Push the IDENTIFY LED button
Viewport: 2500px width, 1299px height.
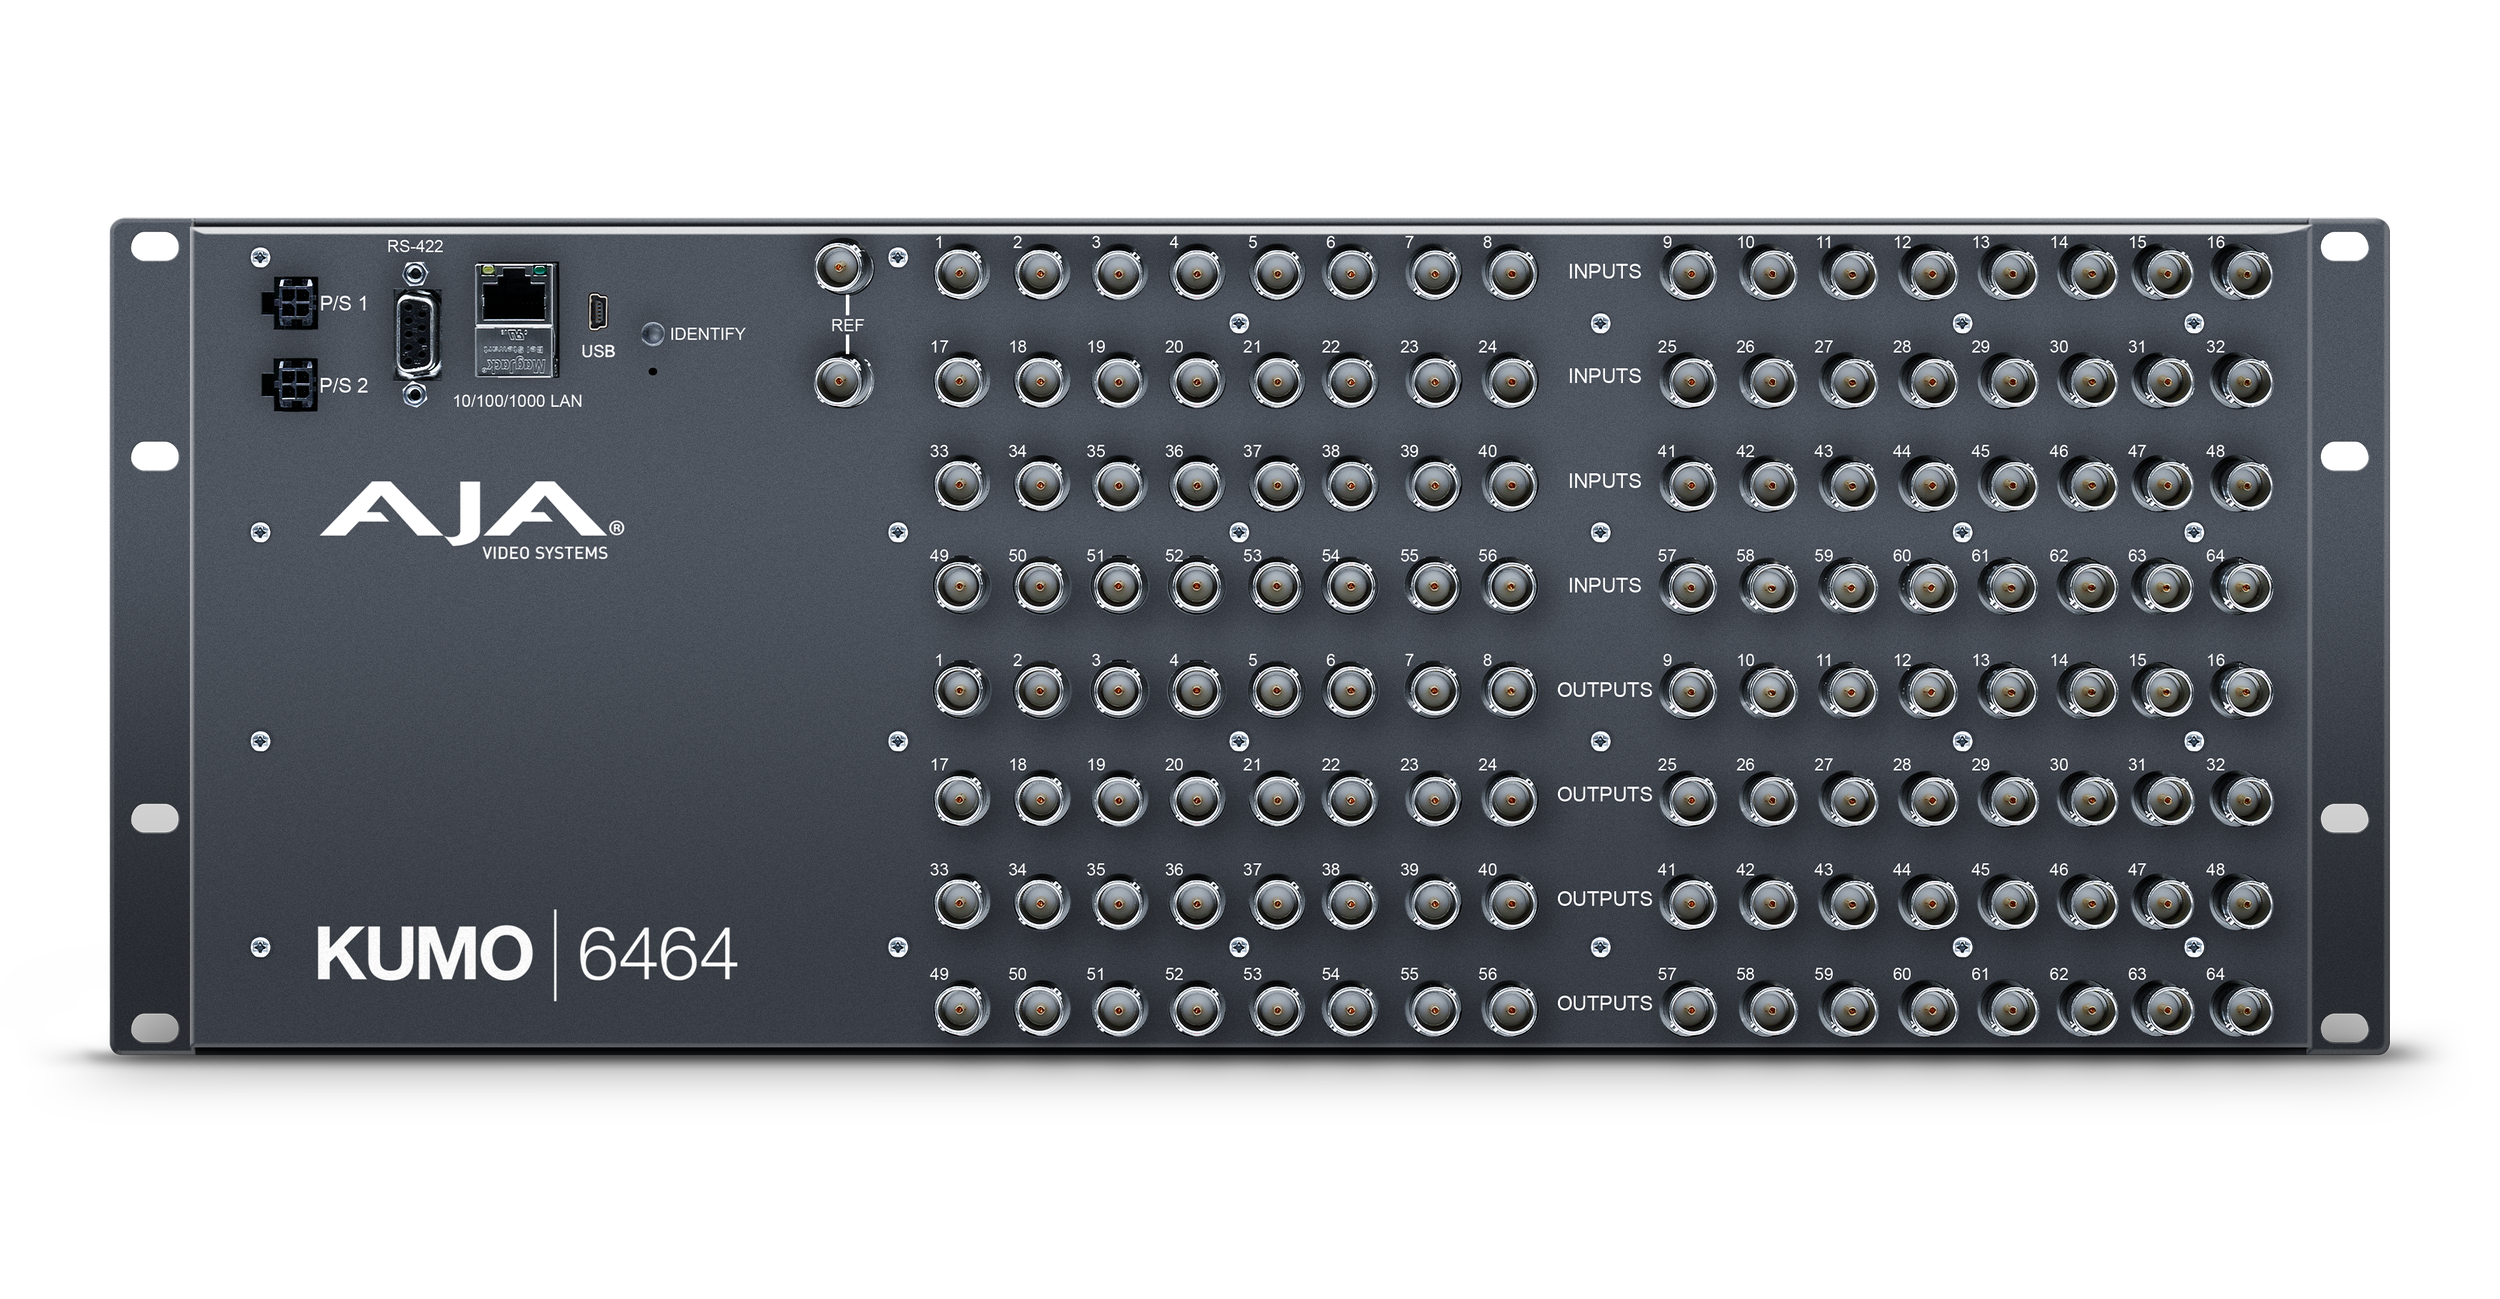[654, 334]
